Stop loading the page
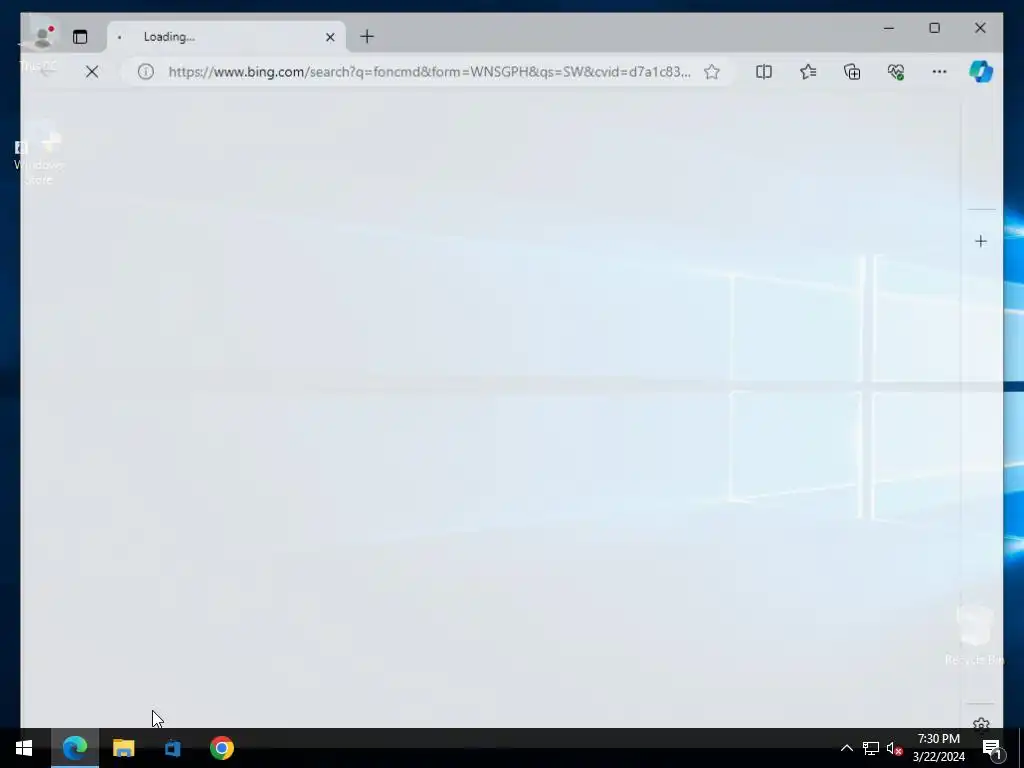The width and height of the screenshot is (1024, 768). (x=92, y=72)
